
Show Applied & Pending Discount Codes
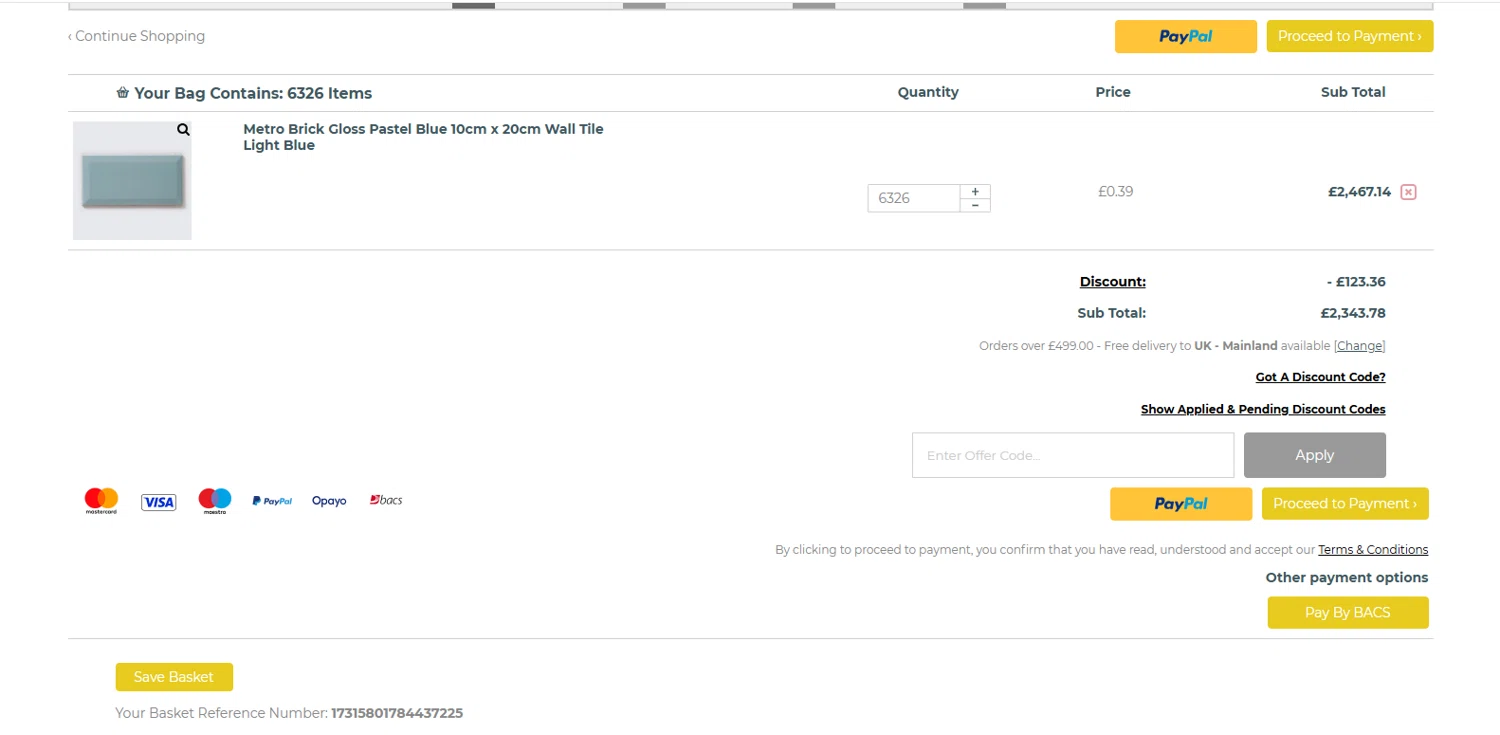click(1263, 409)
